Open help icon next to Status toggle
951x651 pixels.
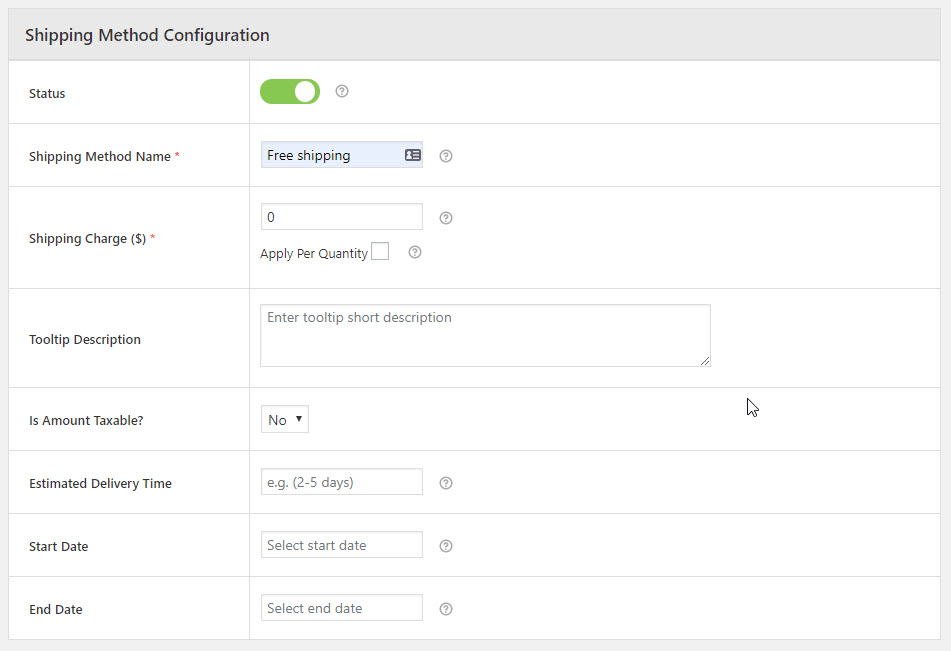[x=342, y=91]
